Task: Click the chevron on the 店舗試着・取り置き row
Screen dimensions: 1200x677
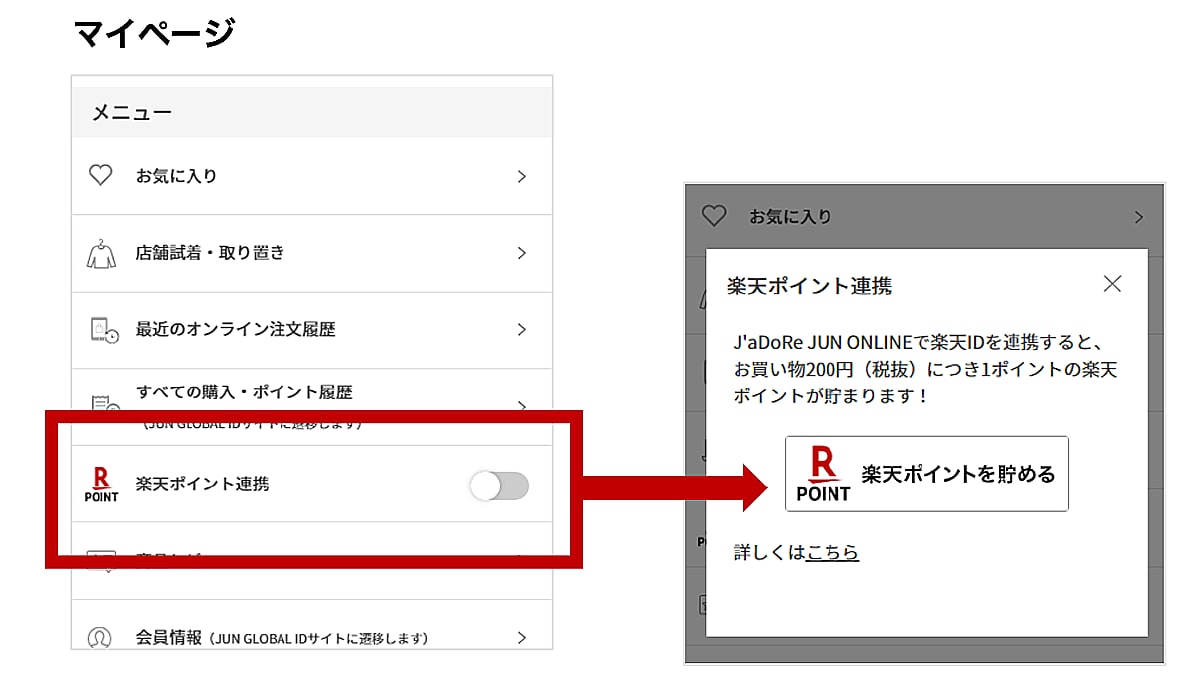Action: [521, 253]
